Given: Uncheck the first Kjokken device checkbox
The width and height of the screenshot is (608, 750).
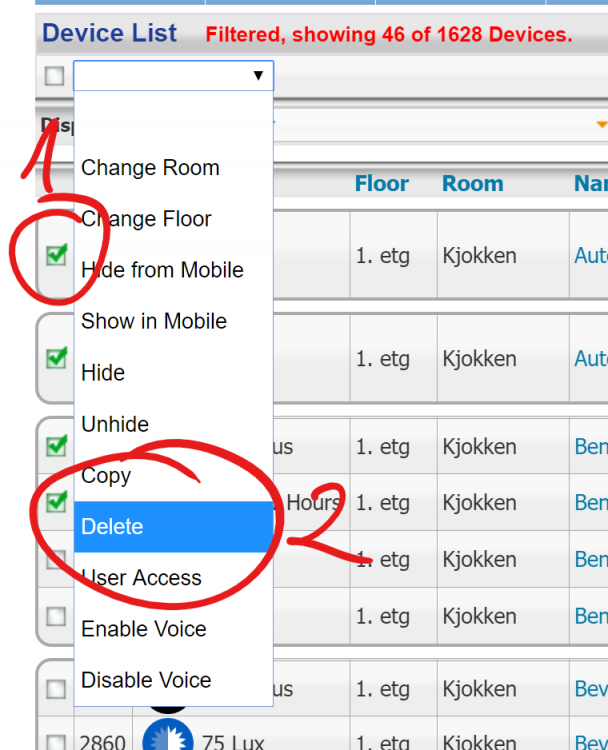Looking at the screenshot, I should tap(57, 255).
